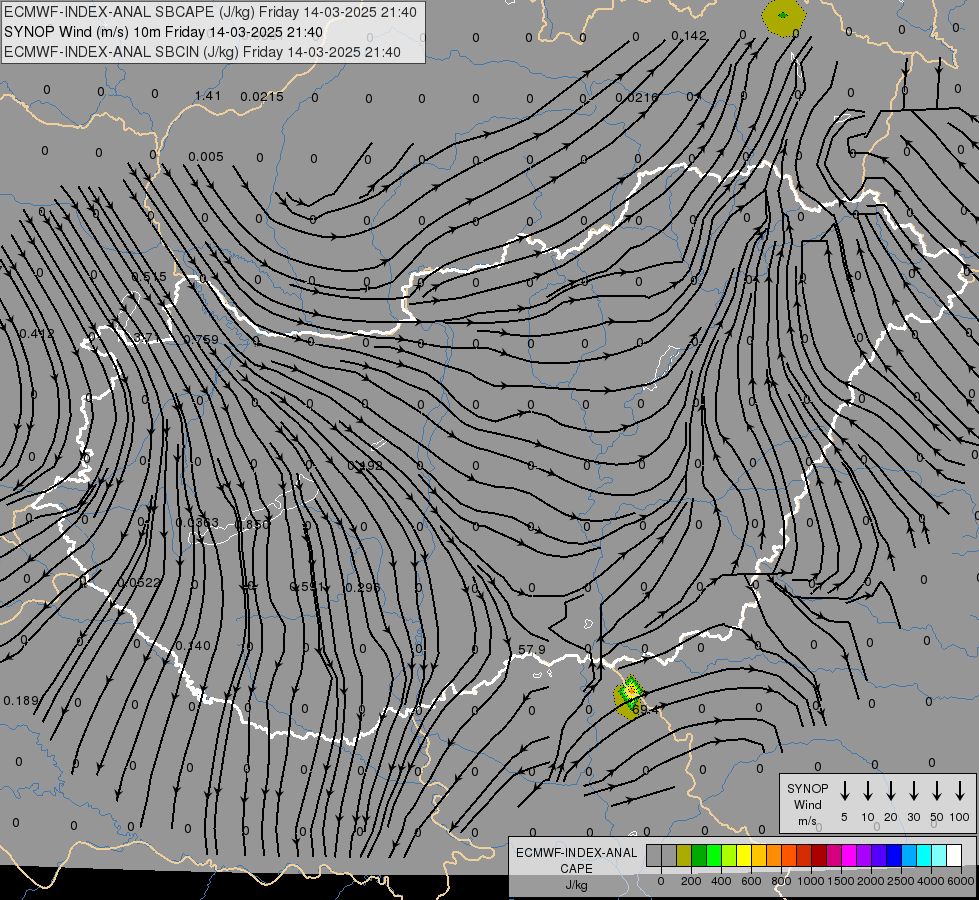This screenshot has height=900, width=979.
Task: Click the map value 0.005
Action: (x=205, y=156)
